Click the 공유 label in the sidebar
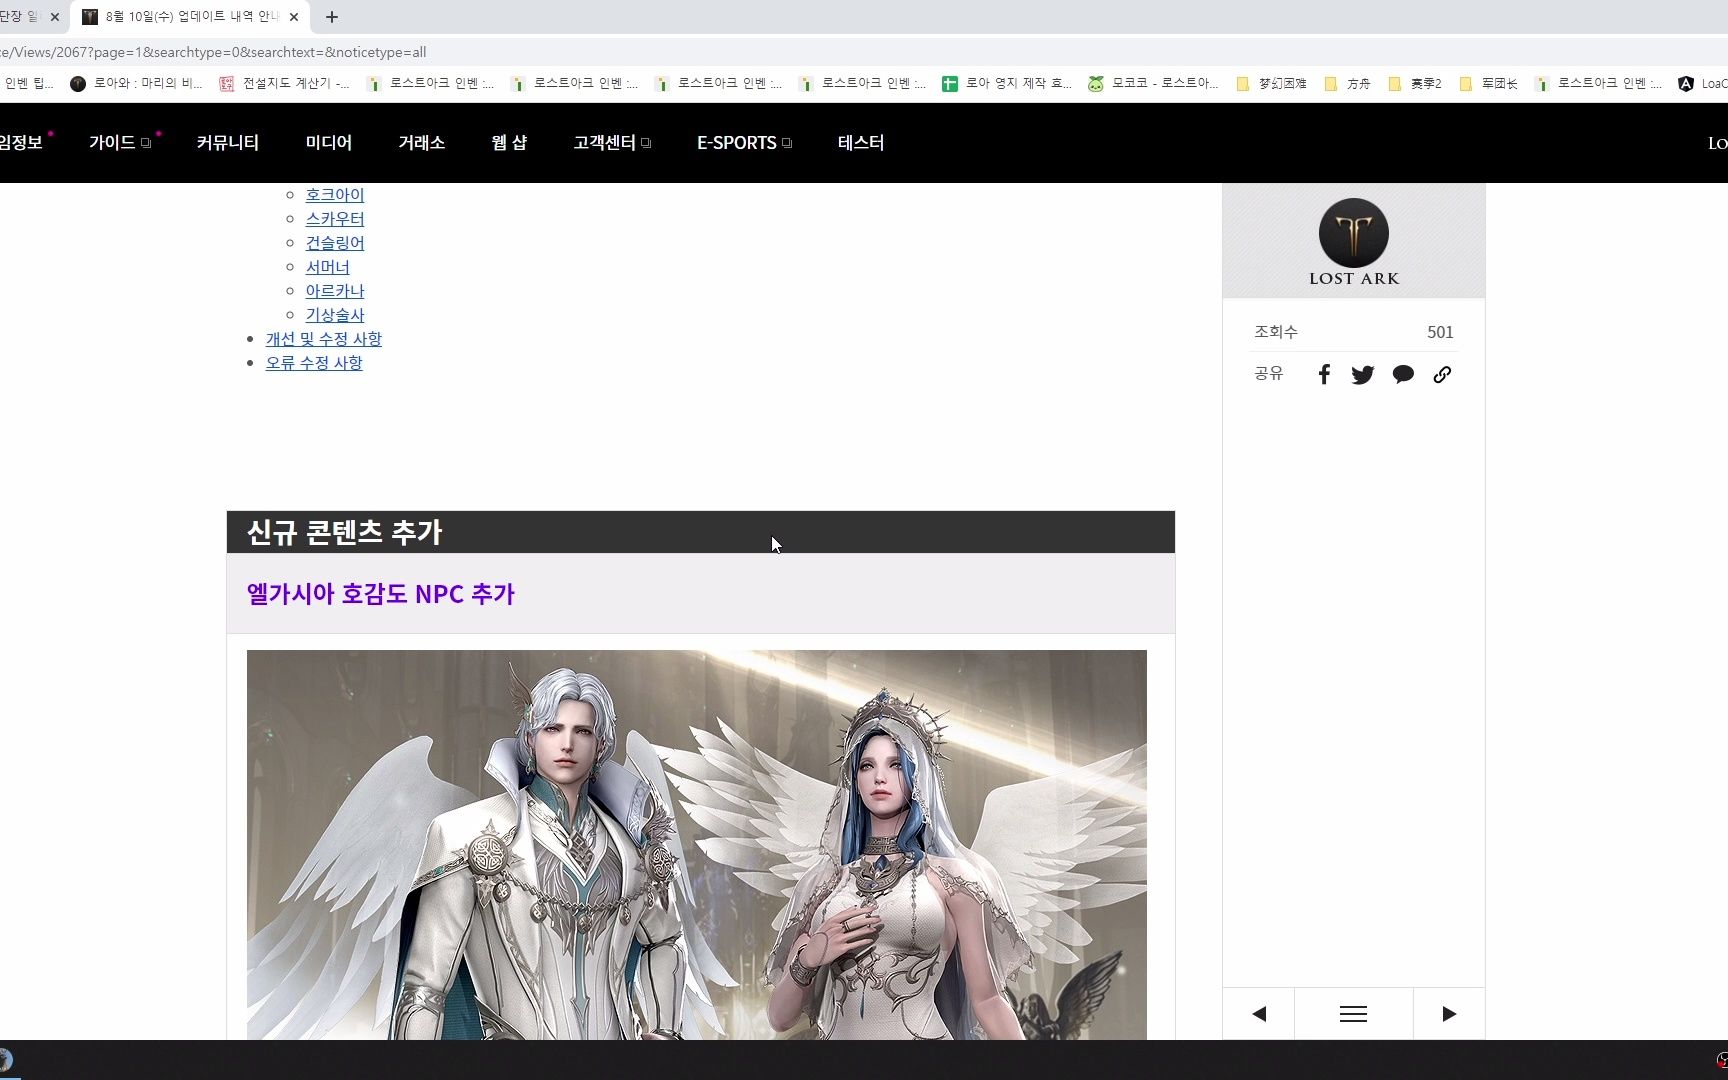1728x1080 pixels. 1269,373
